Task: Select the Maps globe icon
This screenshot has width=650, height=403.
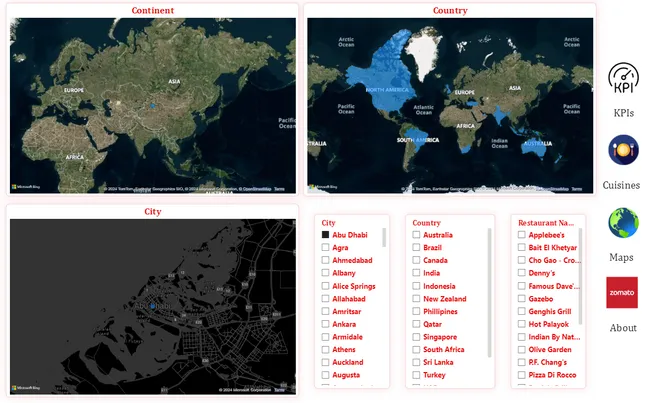Action: (x=623, y=223)
